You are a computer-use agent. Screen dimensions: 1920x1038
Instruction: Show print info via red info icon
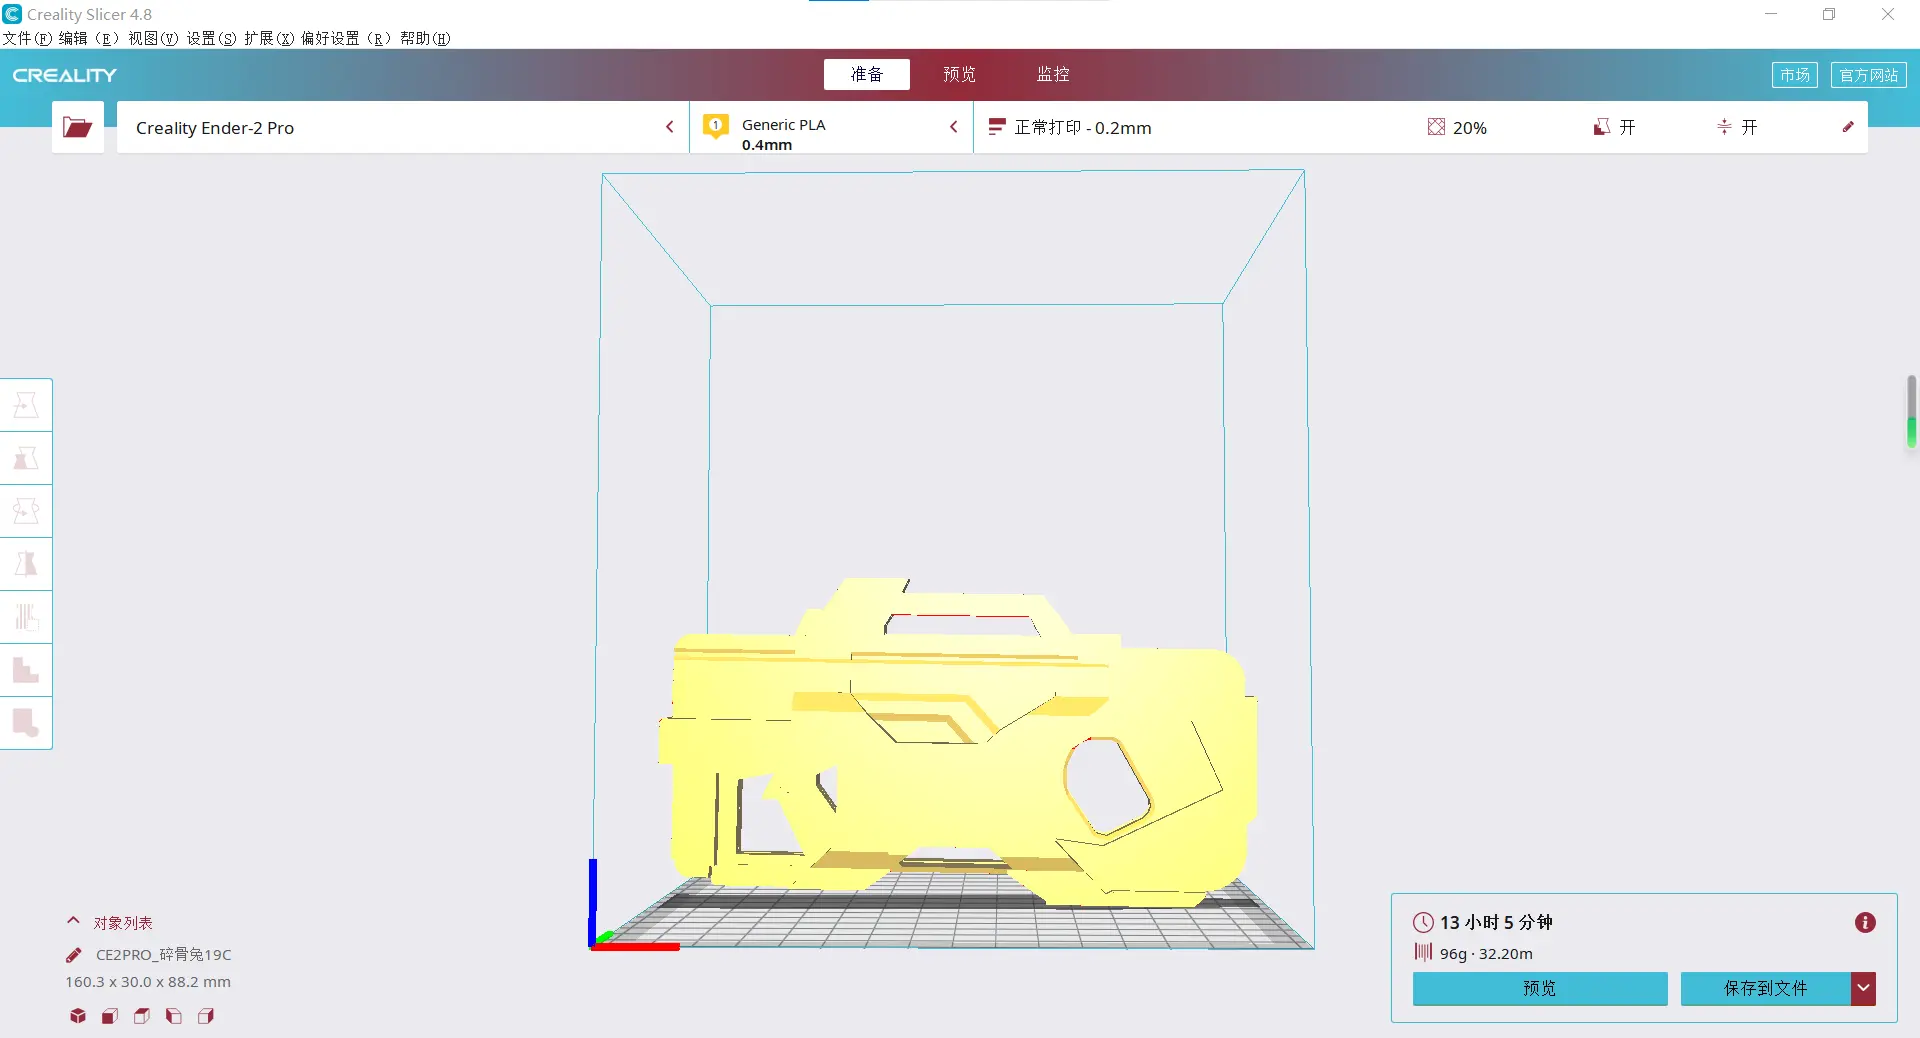1865,922
